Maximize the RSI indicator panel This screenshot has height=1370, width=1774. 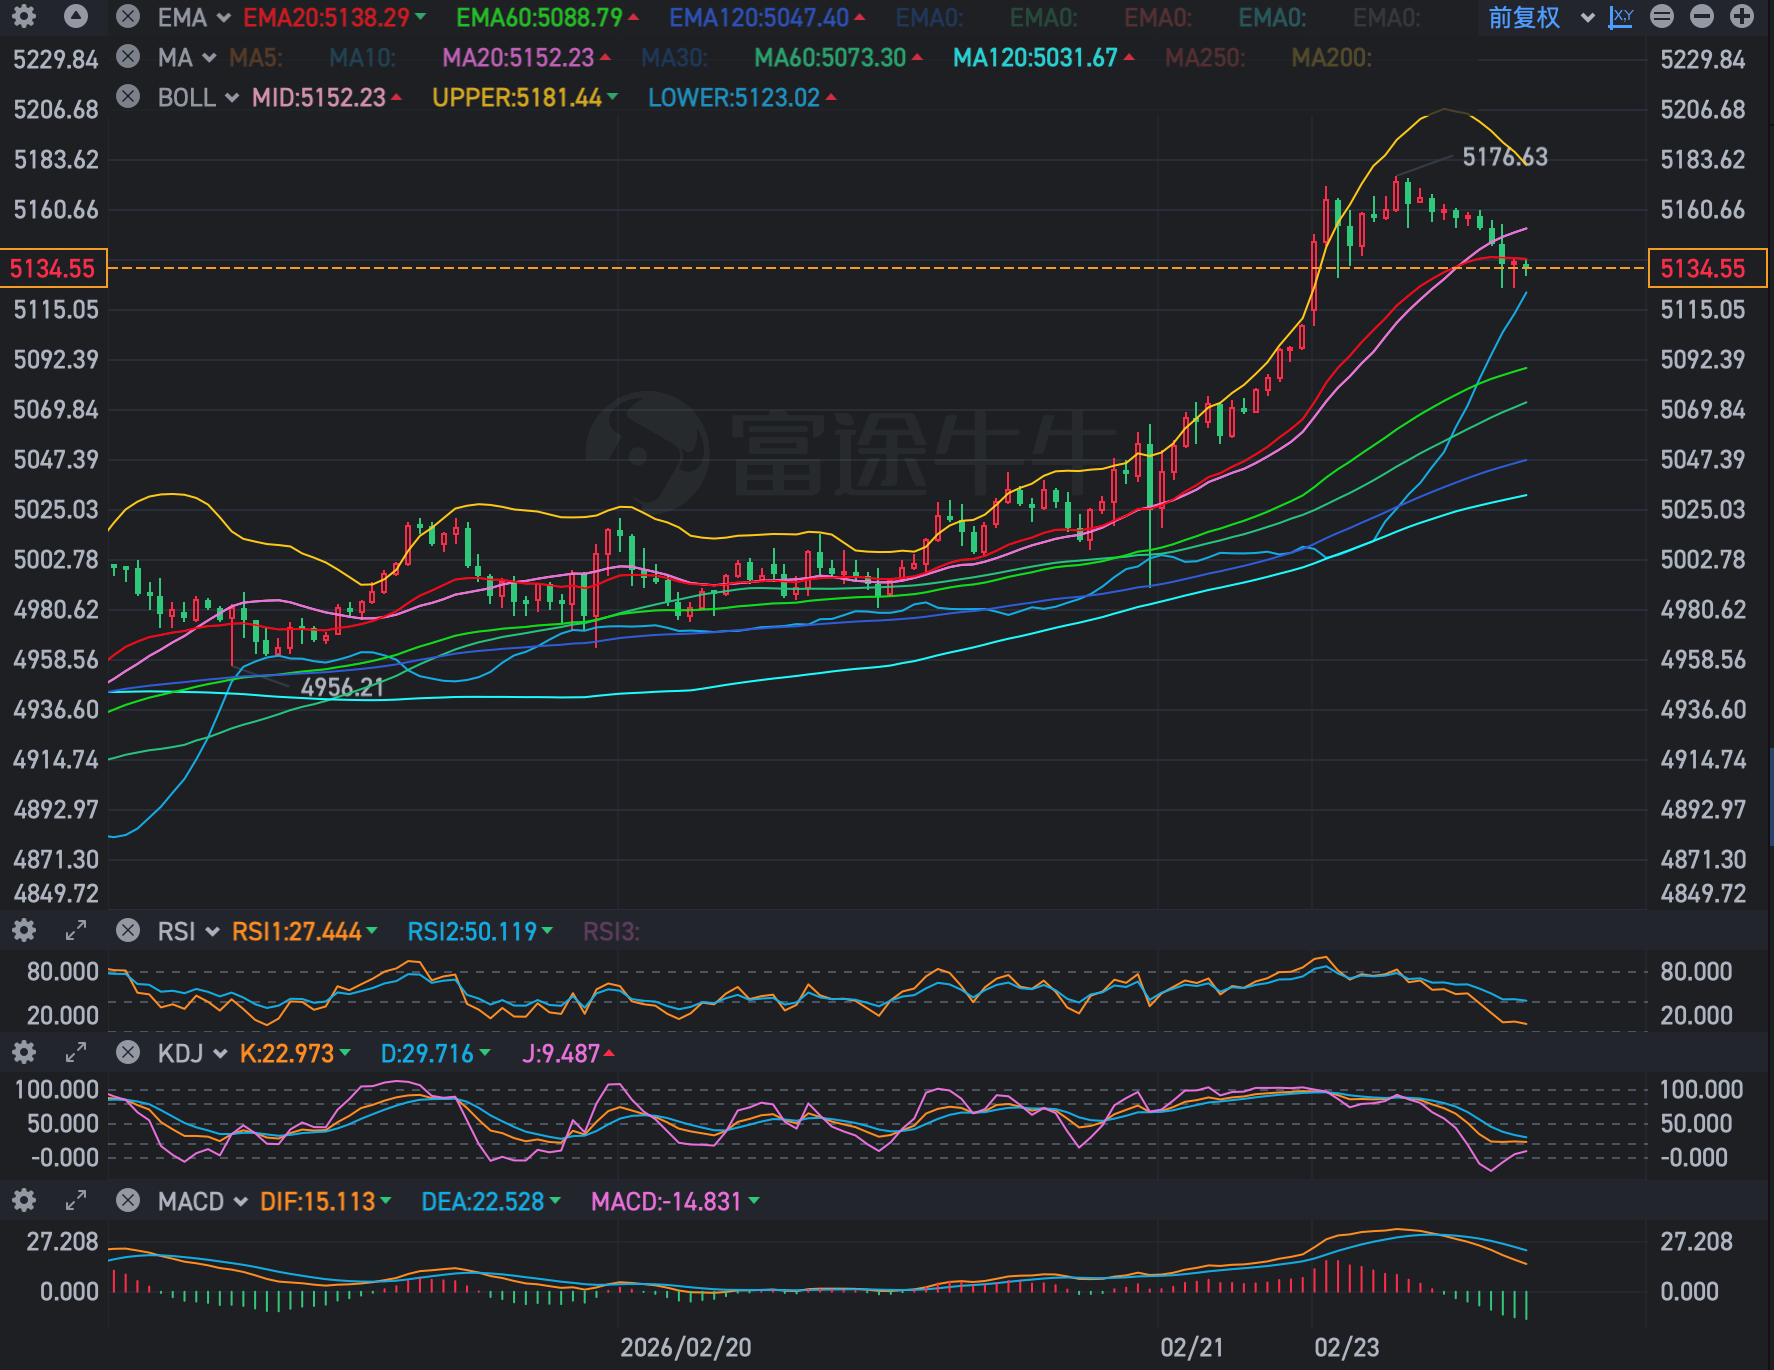click(76, 931)
